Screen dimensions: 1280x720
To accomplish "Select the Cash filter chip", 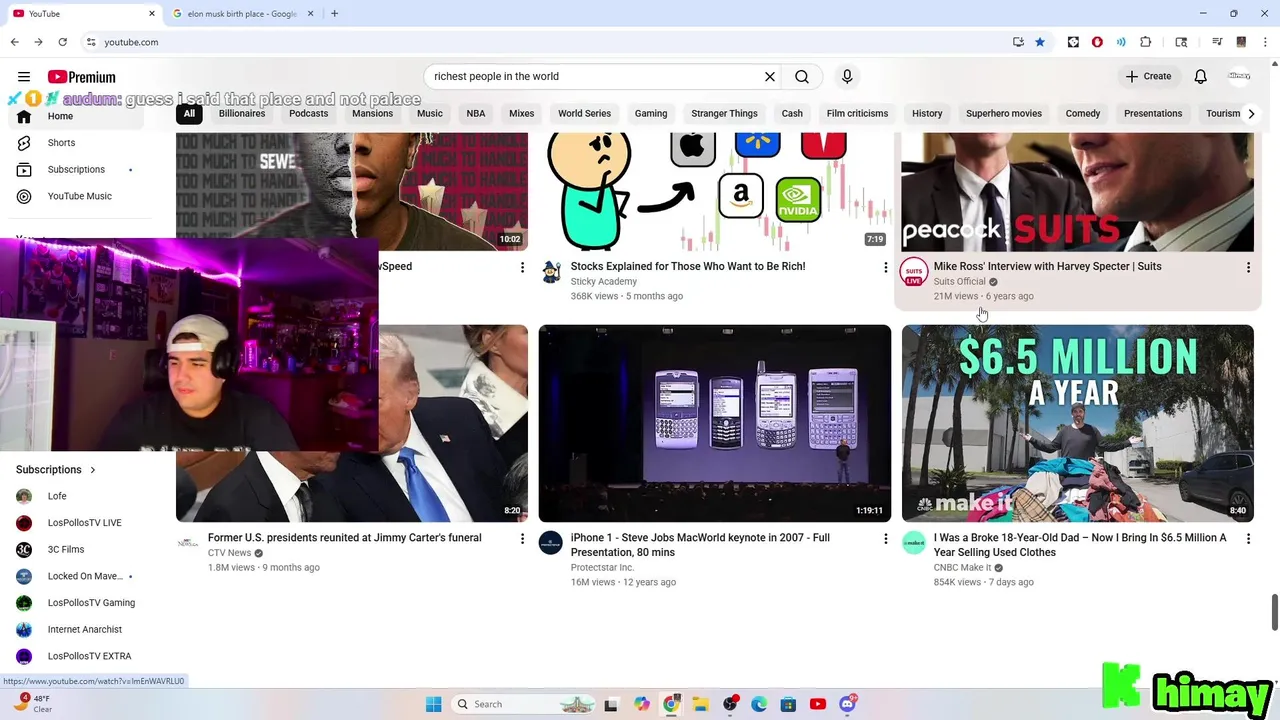I will point(792,113).
